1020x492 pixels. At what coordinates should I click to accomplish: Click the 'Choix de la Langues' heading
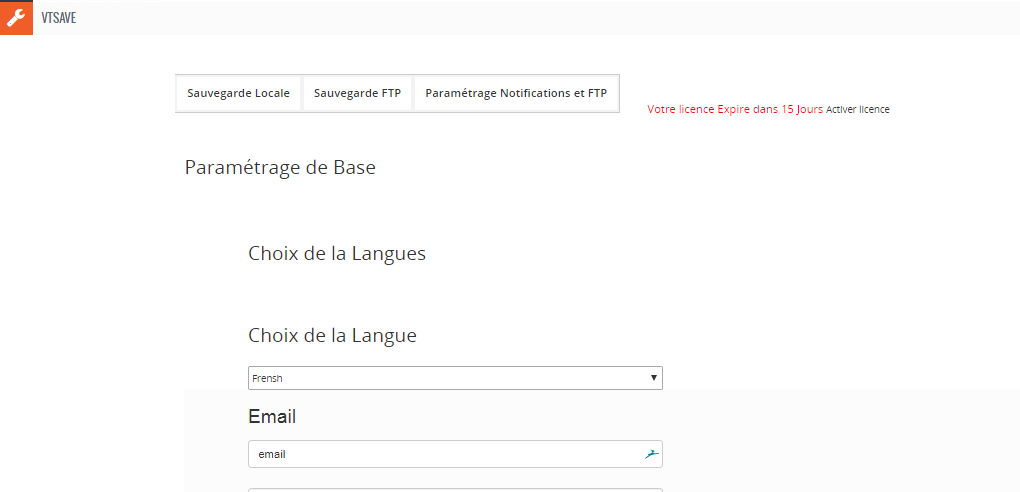coord(337,254)
